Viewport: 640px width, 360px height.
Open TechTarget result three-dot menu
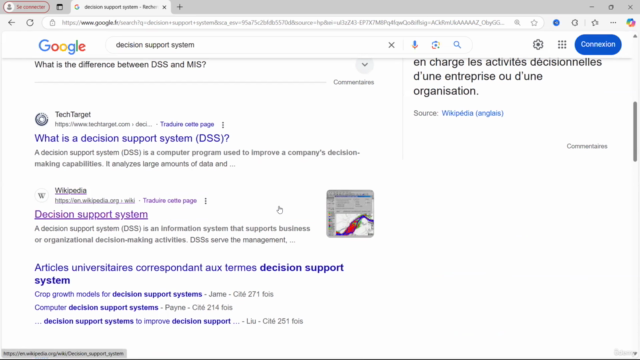coord(223,124)
